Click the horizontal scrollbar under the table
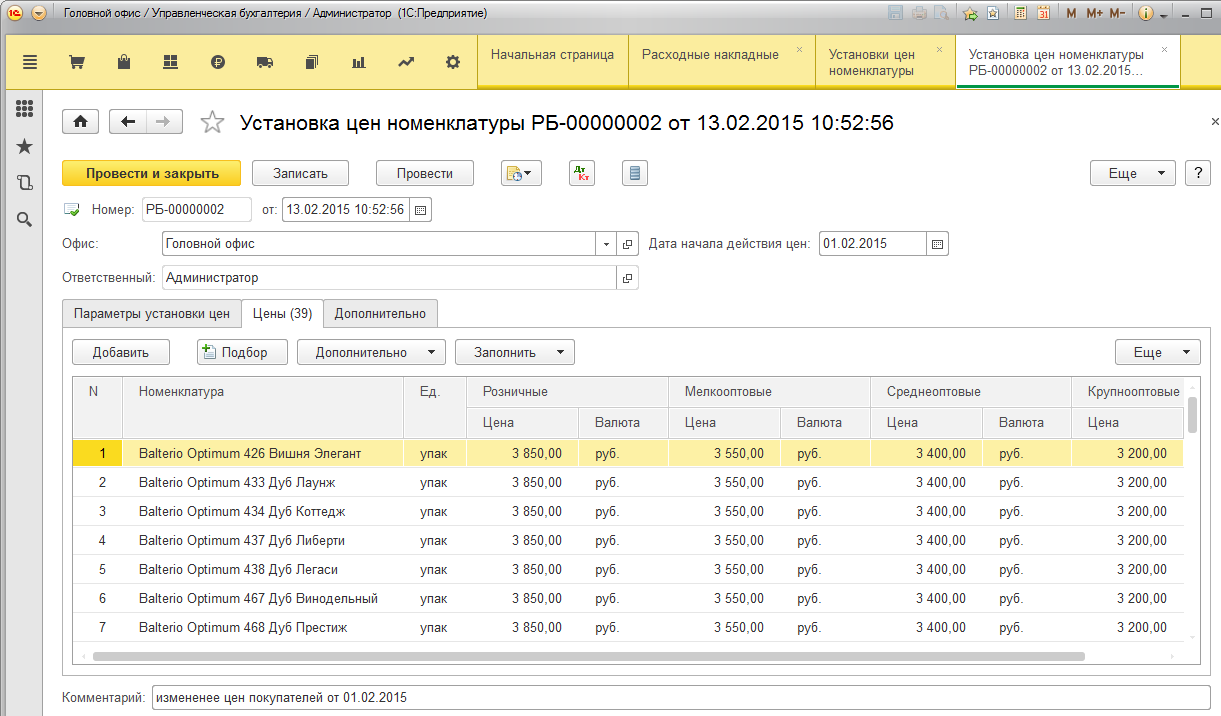The width and height of the screenshot is (1221, 716). 588,657
